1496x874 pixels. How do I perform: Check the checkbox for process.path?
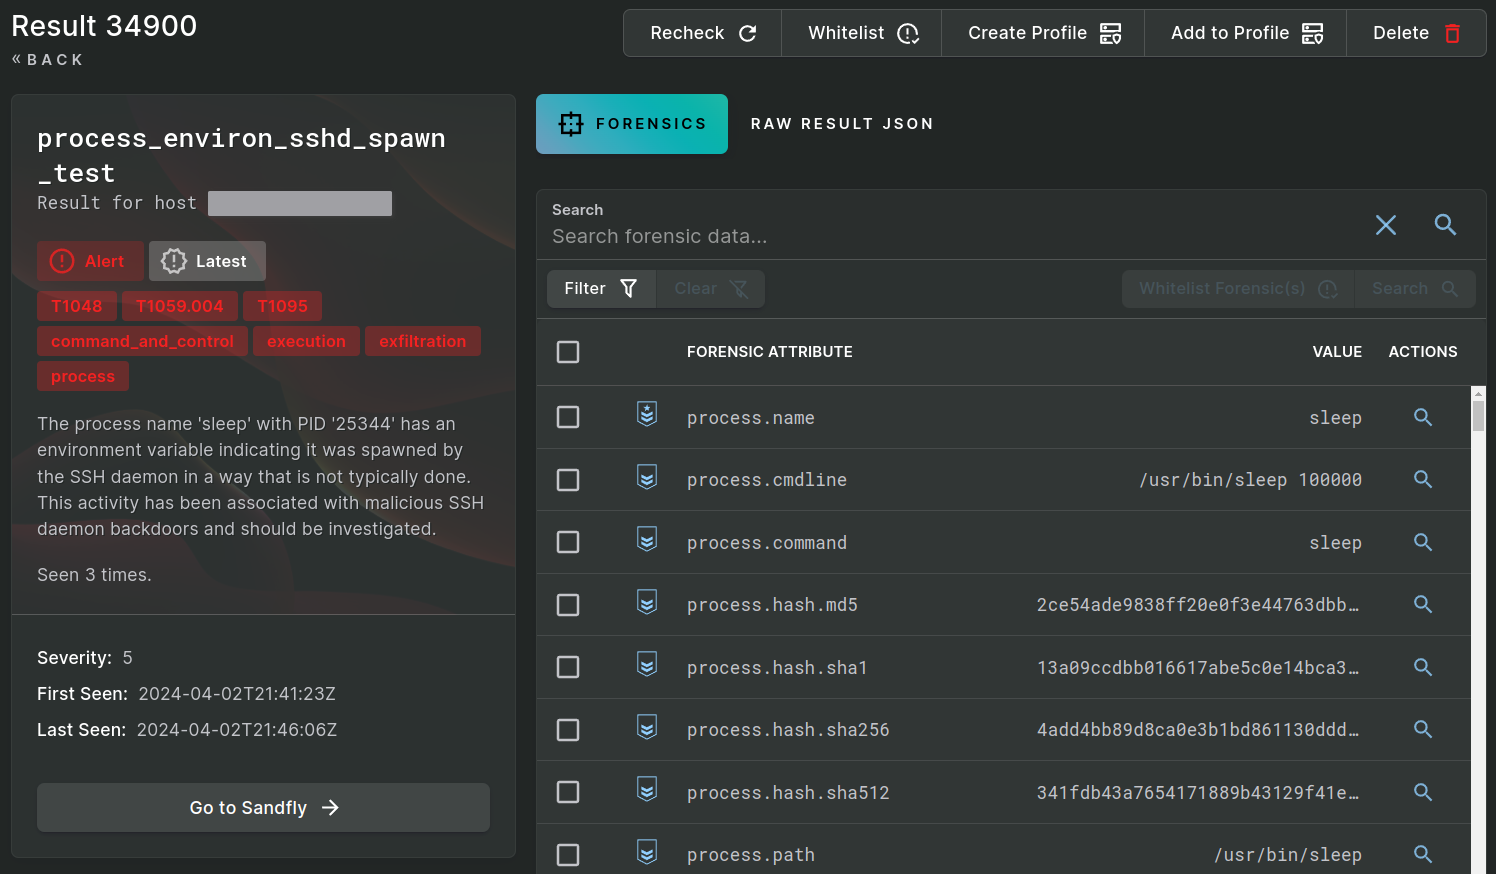568,854
